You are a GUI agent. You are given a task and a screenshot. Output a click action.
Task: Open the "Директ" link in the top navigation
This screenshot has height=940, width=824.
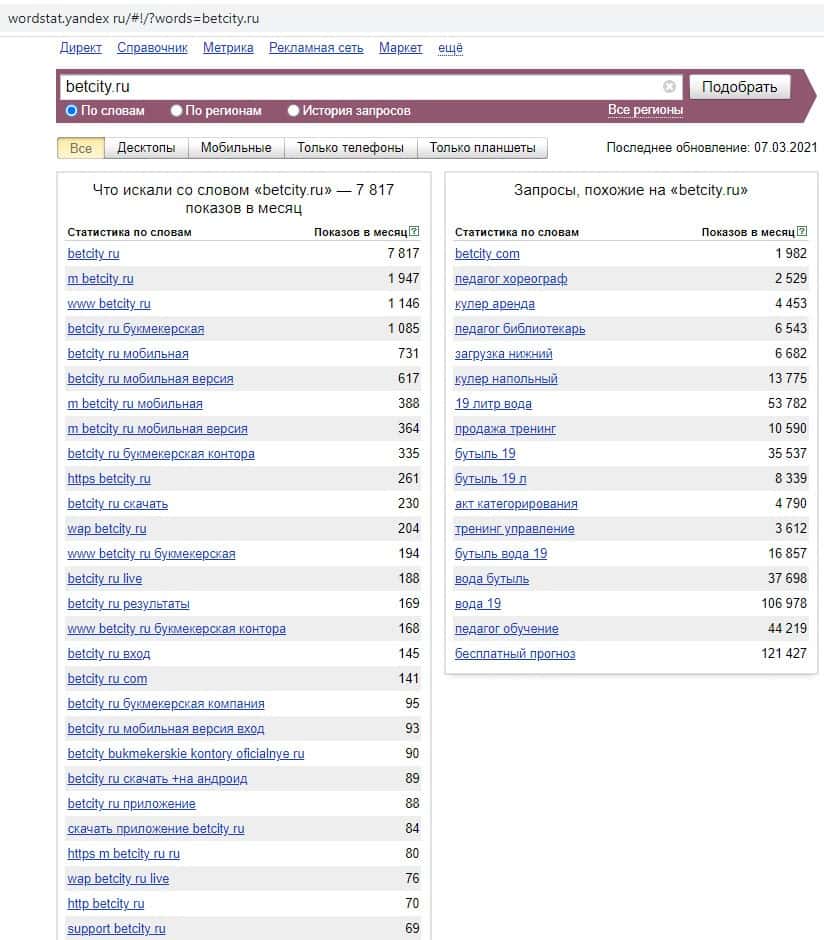(x=81, y=48)
